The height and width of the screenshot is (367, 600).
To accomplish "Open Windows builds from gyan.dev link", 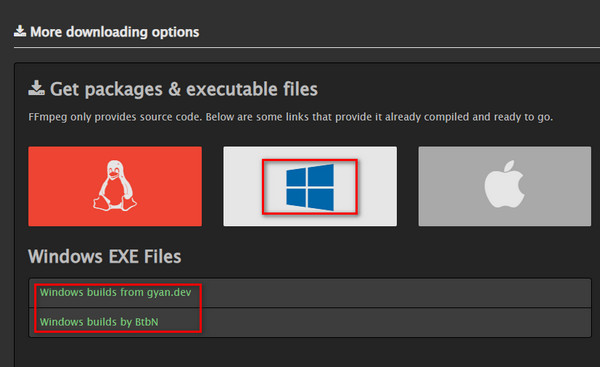I will pyautogui.click(x=115, y=292).
